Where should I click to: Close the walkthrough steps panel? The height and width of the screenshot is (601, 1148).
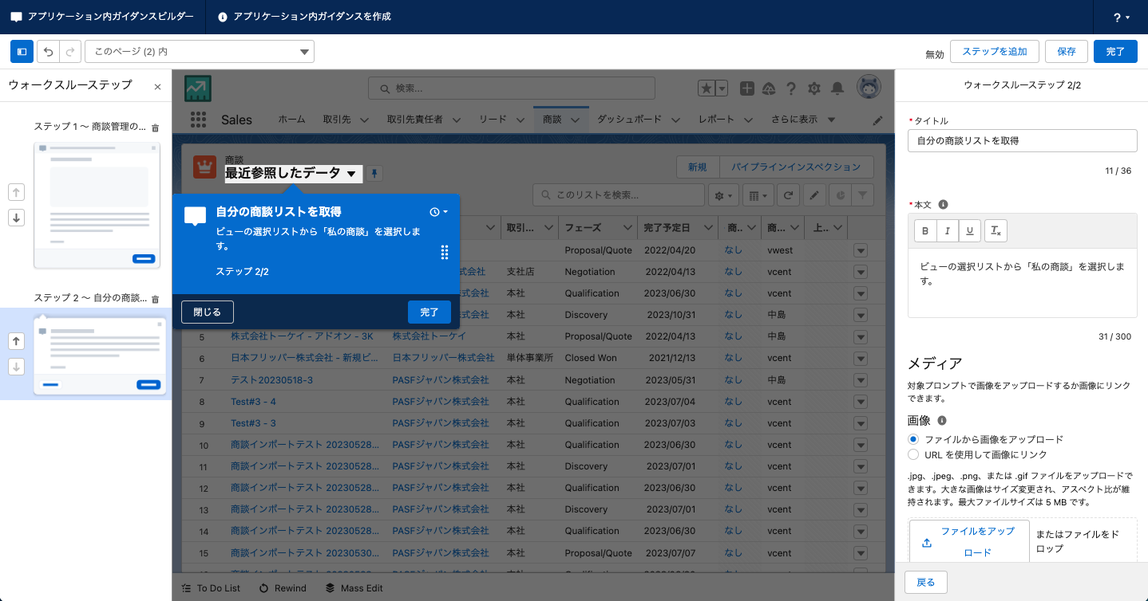pos(157,87)
